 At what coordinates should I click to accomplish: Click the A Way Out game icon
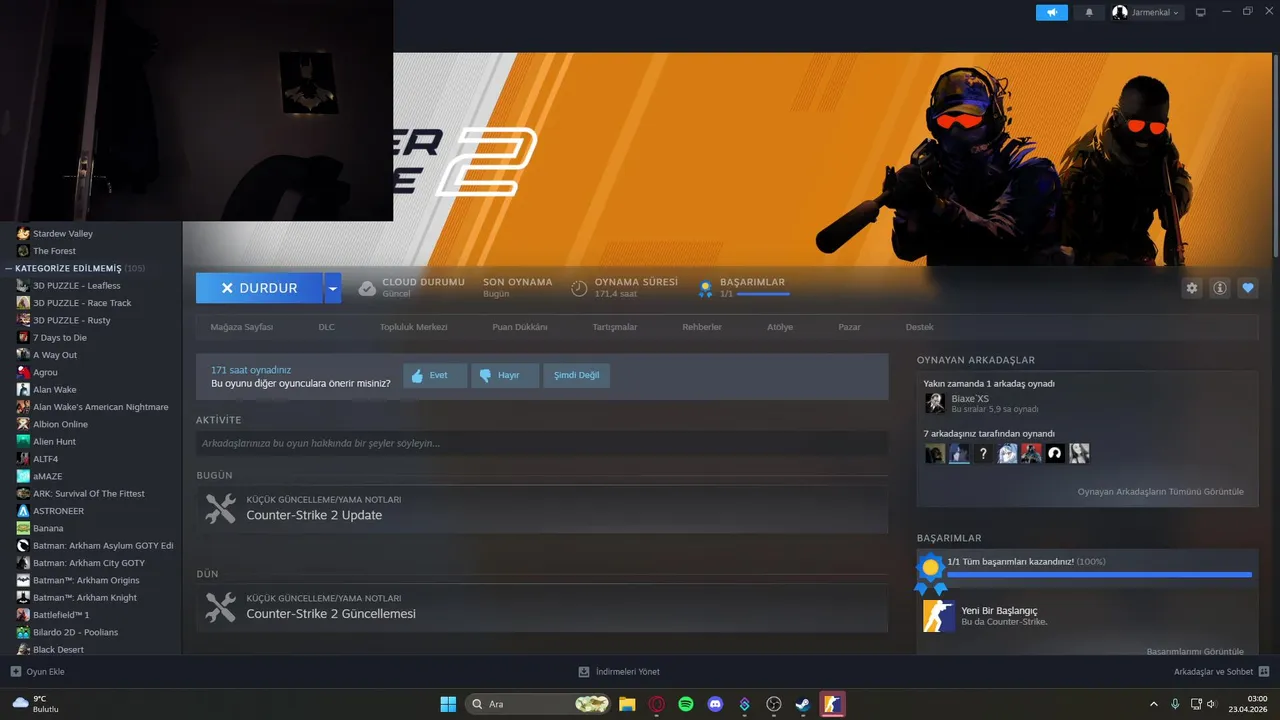[23, 355]
